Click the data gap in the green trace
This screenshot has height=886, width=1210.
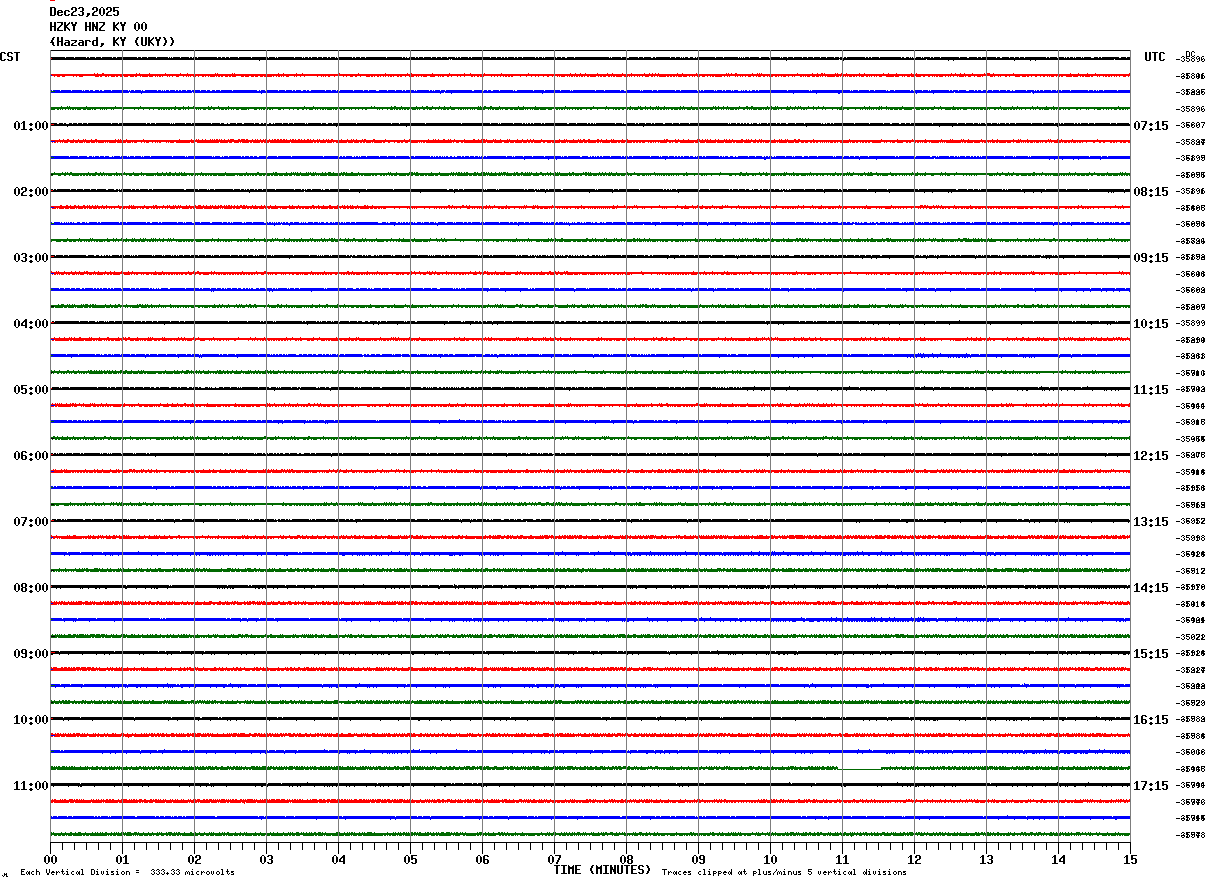click(x=860, y=768)
